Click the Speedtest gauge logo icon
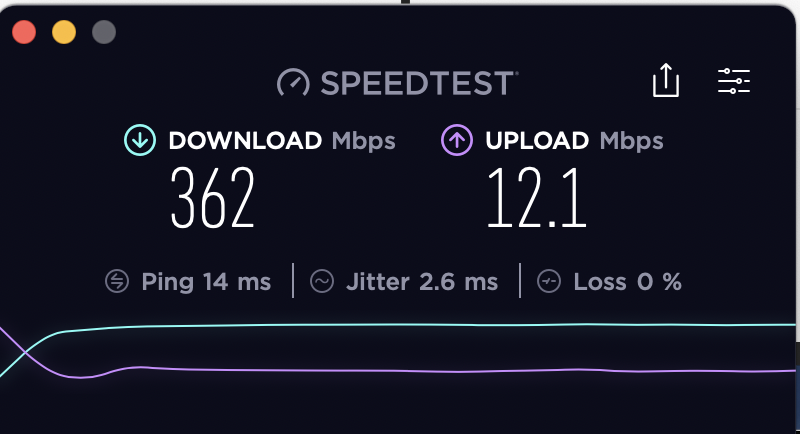The image size is (800, 434). click(x=293, y=83)
